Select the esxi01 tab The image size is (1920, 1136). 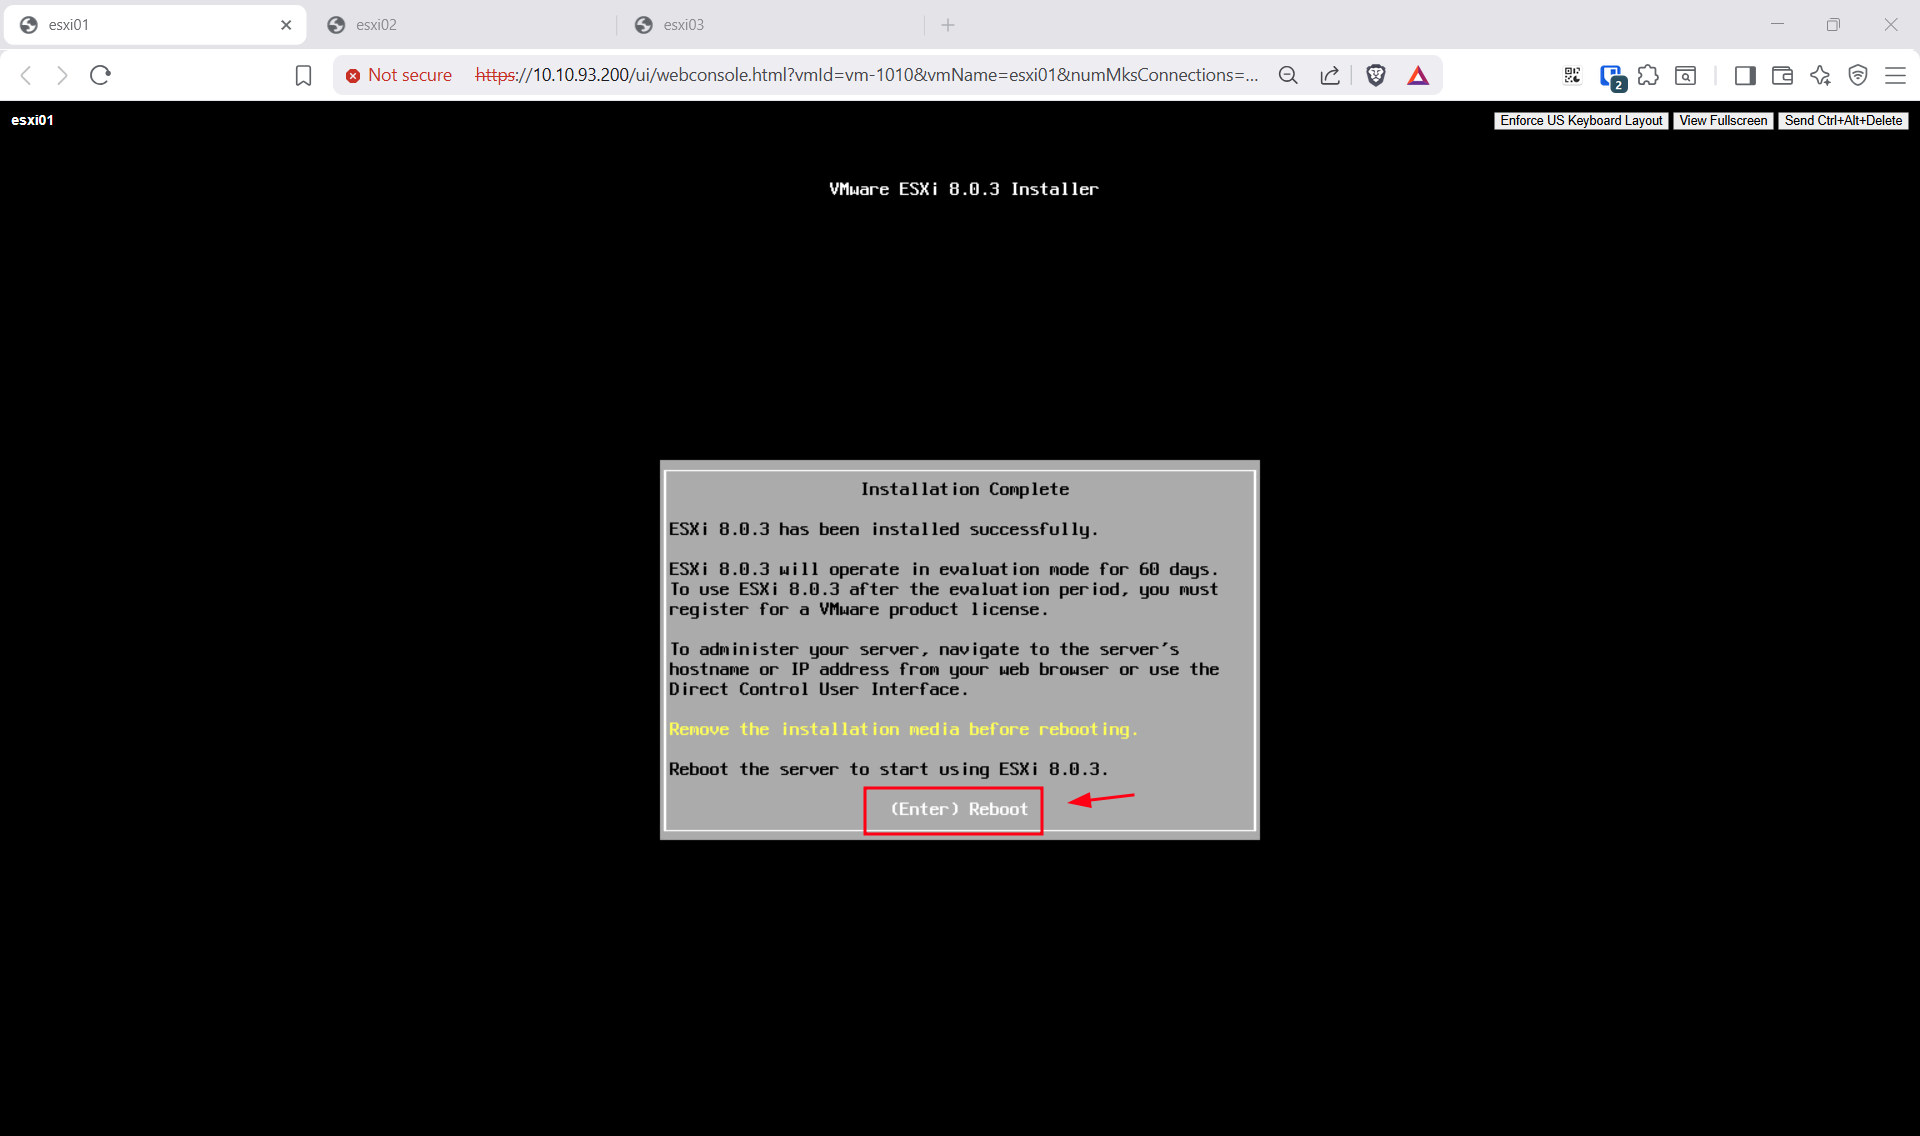155,25
